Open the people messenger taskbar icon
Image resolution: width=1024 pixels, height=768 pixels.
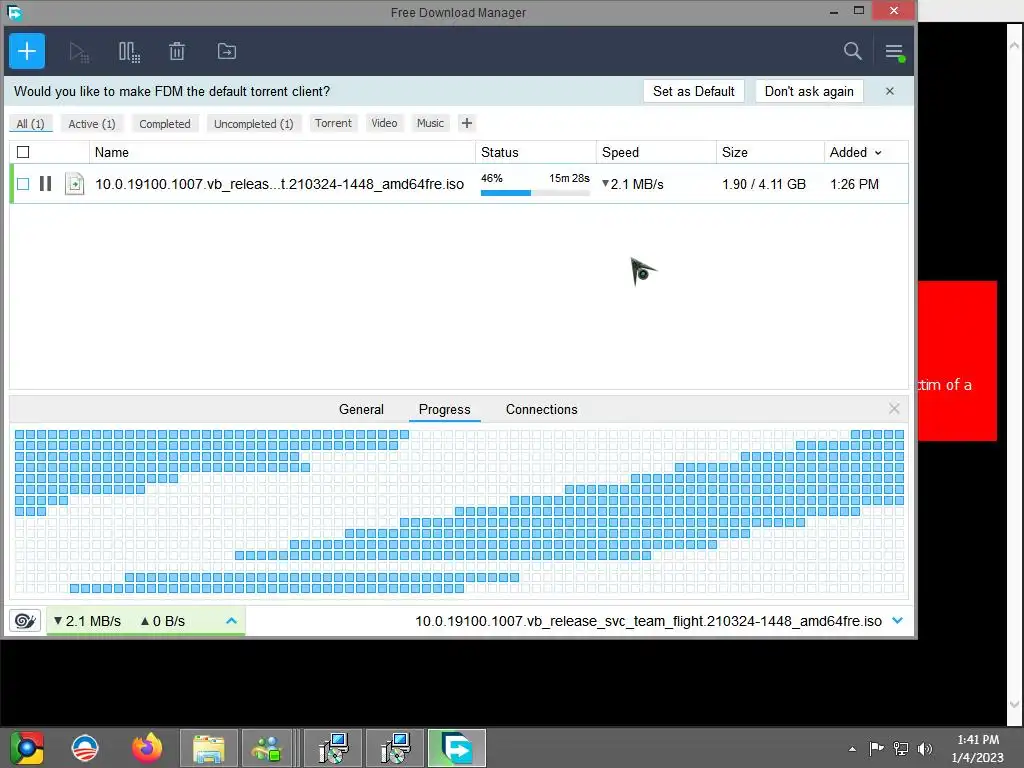266,748
